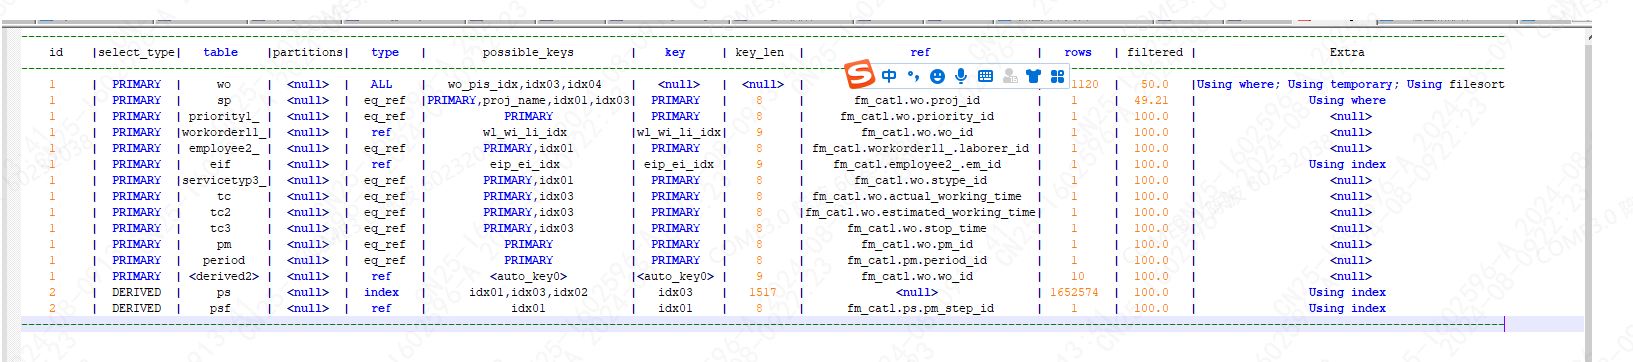The width and height of the screenshot is (1633, 362).
Task: Click filtered value '49.21'
Action: tap(1151, 100)
